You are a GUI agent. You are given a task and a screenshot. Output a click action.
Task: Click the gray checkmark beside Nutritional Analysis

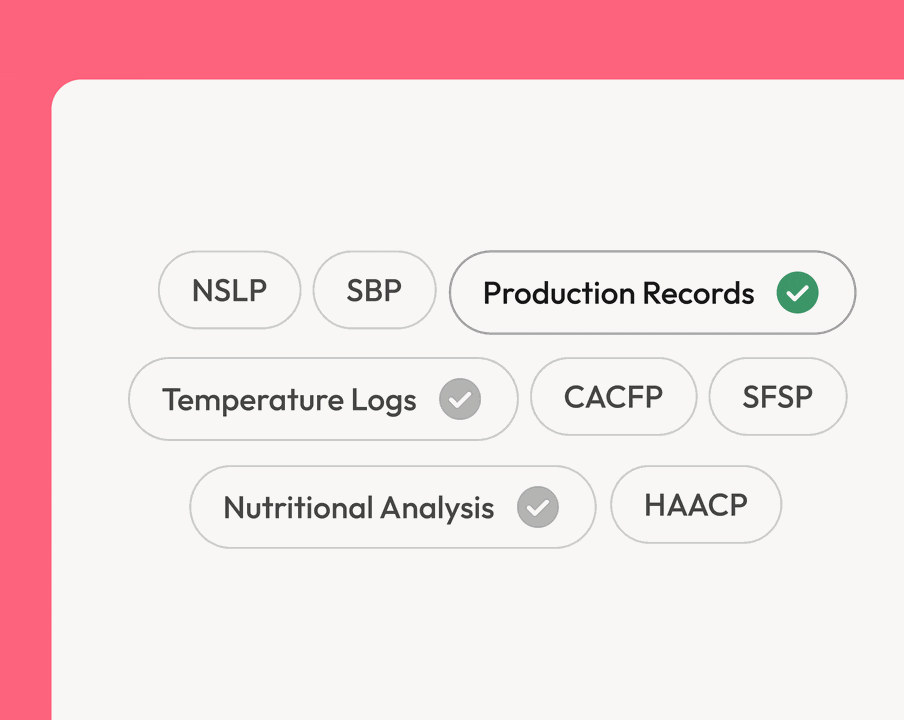tap(538, 507)
